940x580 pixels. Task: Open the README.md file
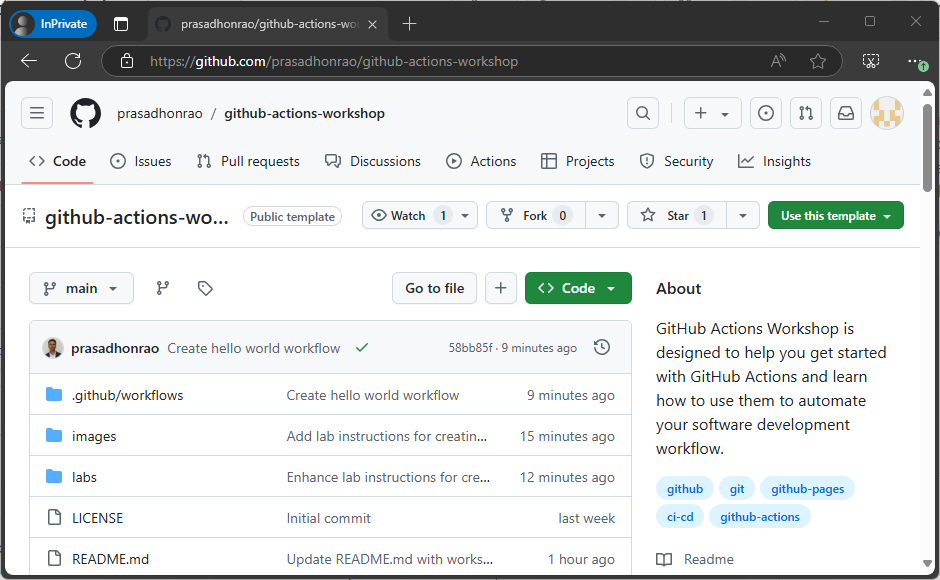[x=110, y=559]
